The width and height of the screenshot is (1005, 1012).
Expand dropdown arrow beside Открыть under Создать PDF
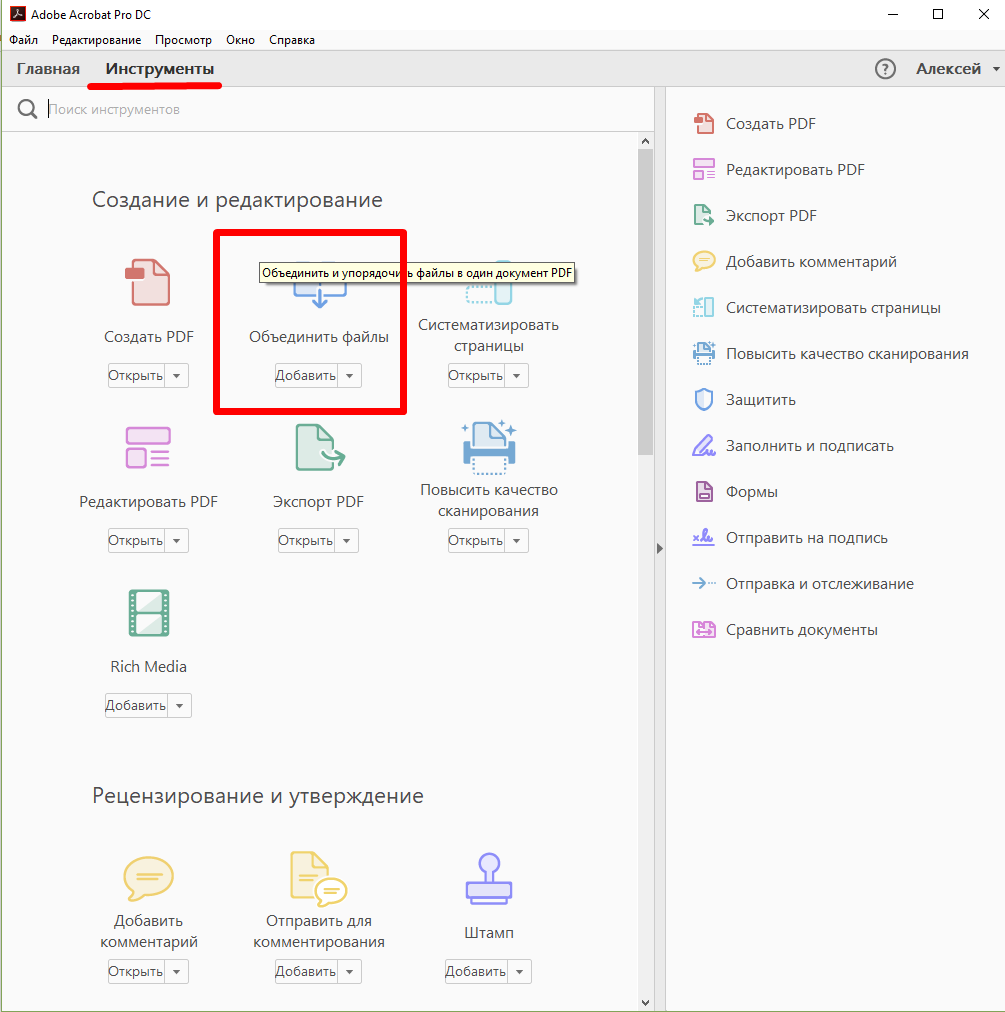pyautogui.click(x=176, y=376)
